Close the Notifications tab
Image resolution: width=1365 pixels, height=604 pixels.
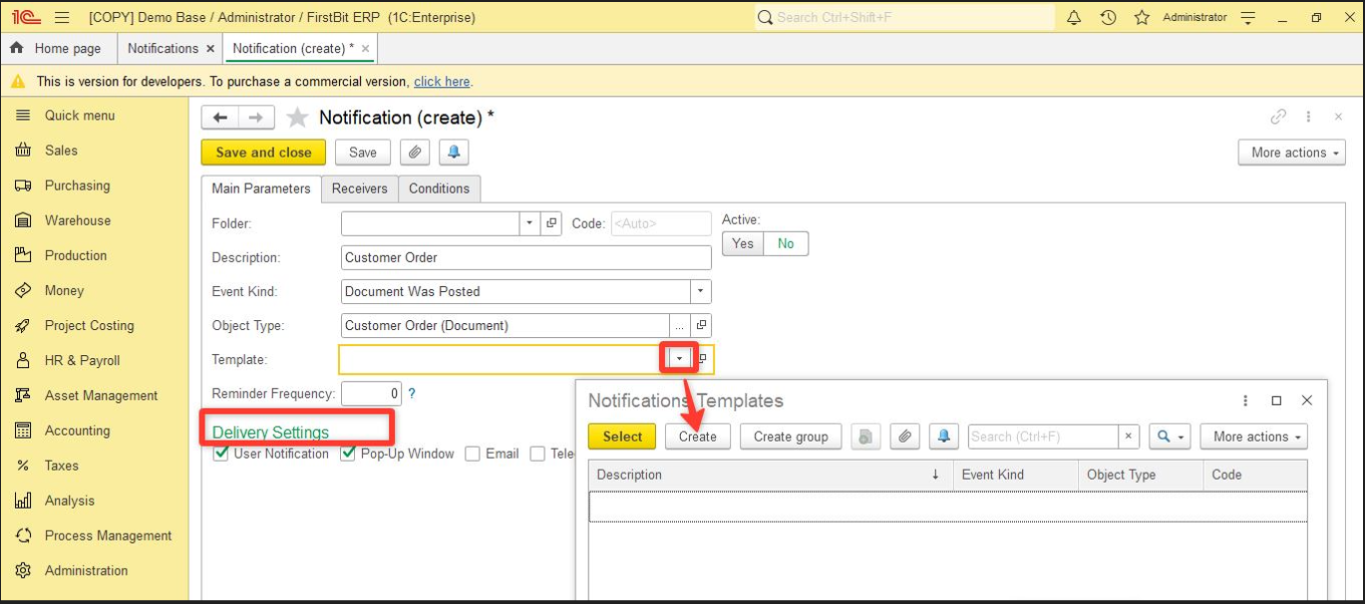(210, 48)
